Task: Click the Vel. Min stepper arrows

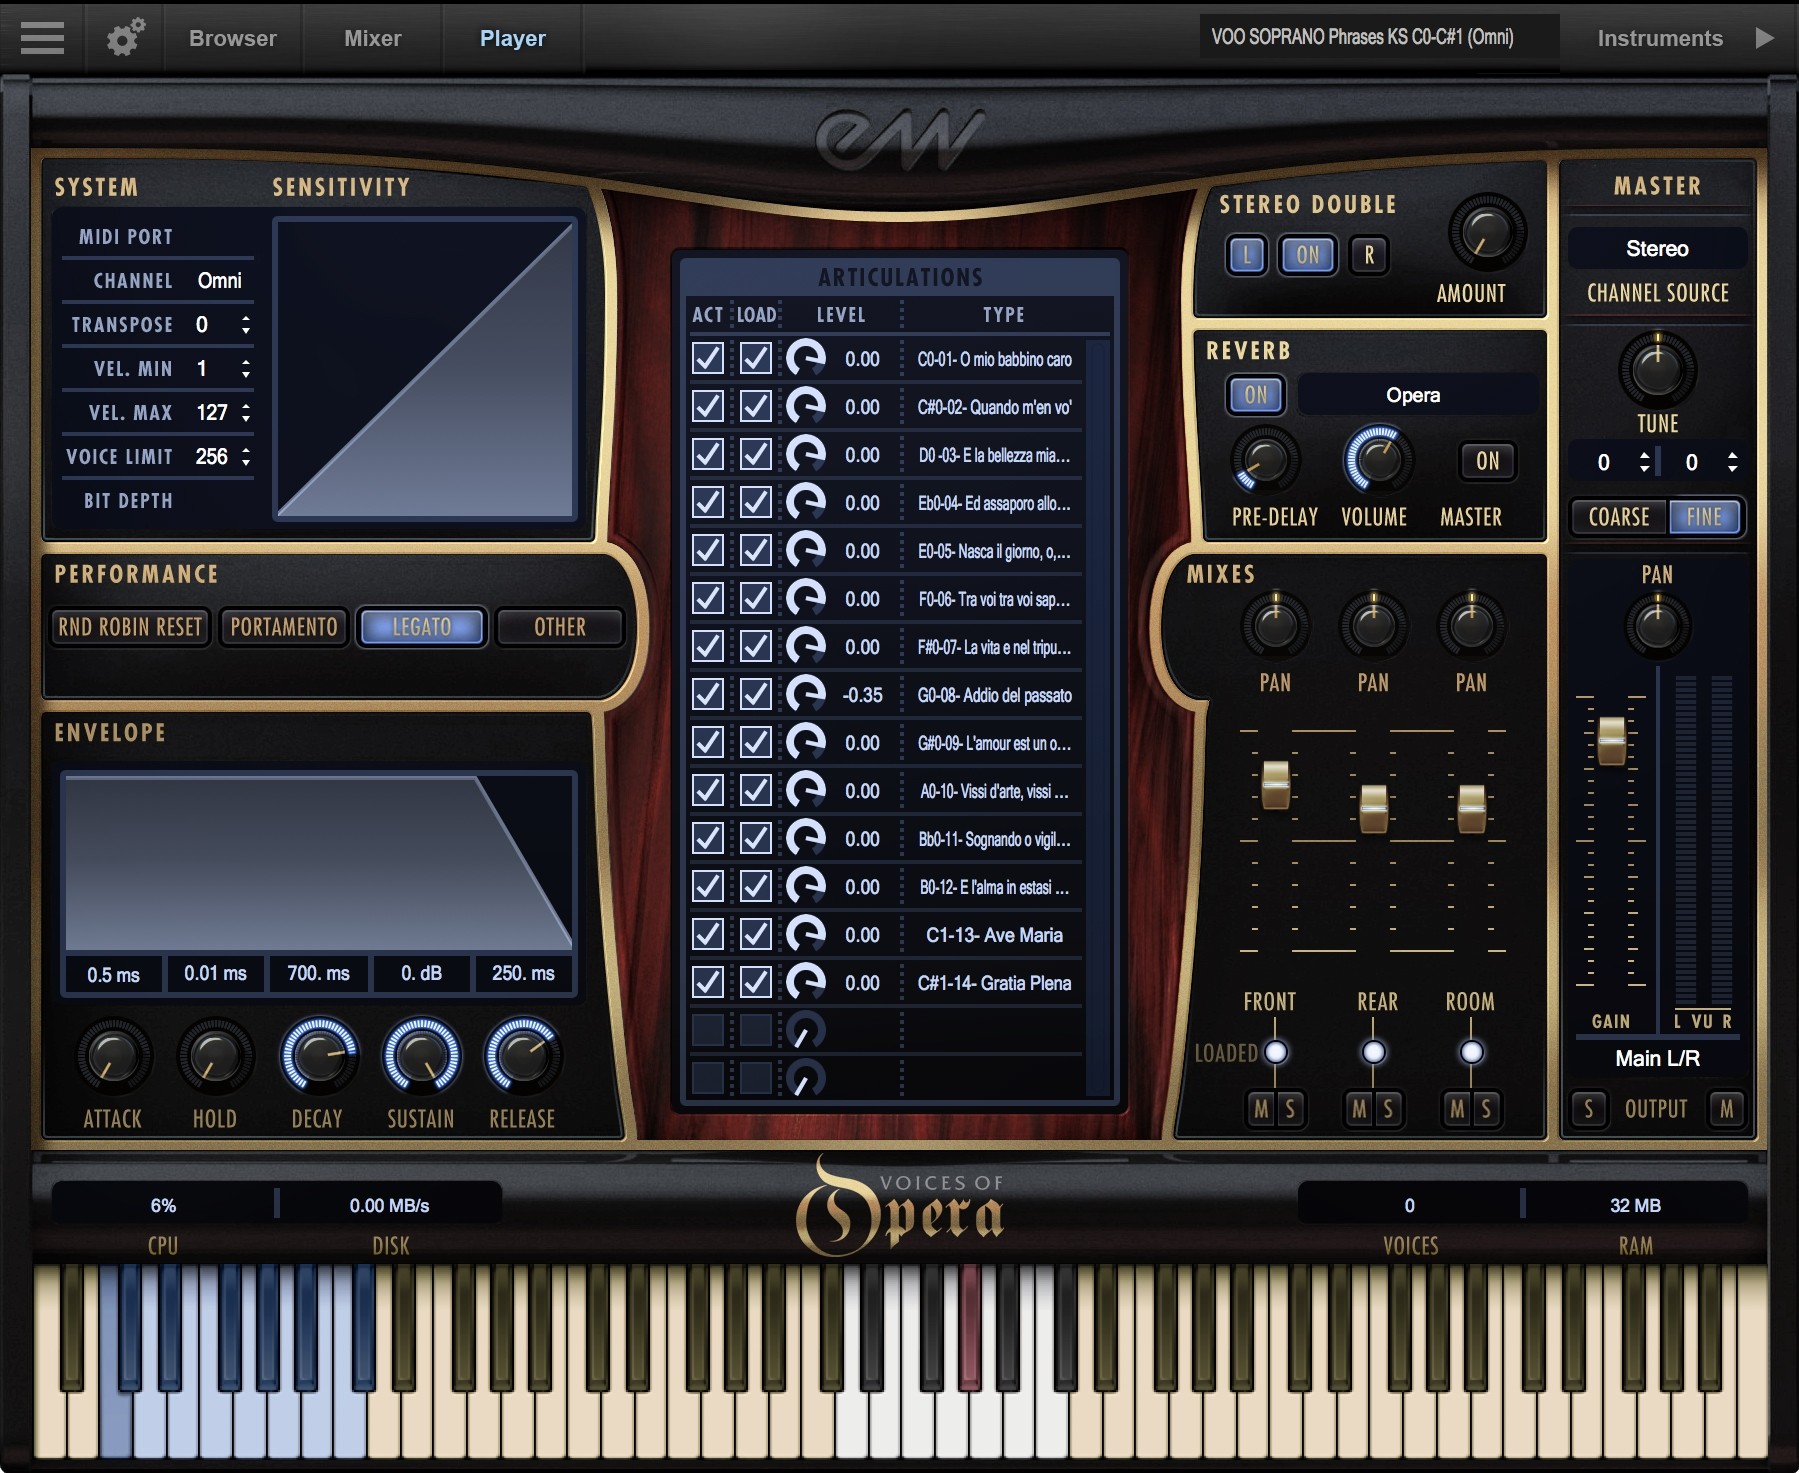Action: point(246,368)
